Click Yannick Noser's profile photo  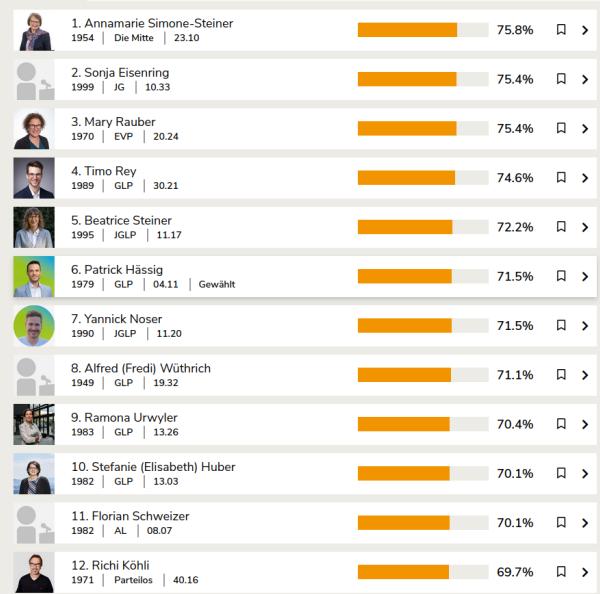[34, 326]
